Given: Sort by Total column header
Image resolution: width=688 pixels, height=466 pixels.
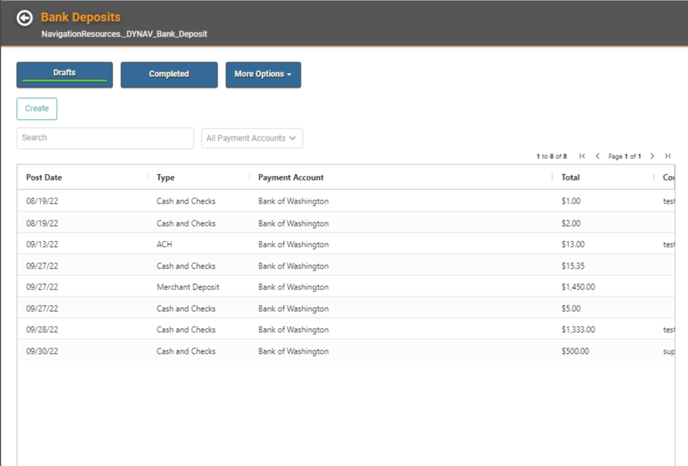Looking at the screenshot, I should pos(571,178).
